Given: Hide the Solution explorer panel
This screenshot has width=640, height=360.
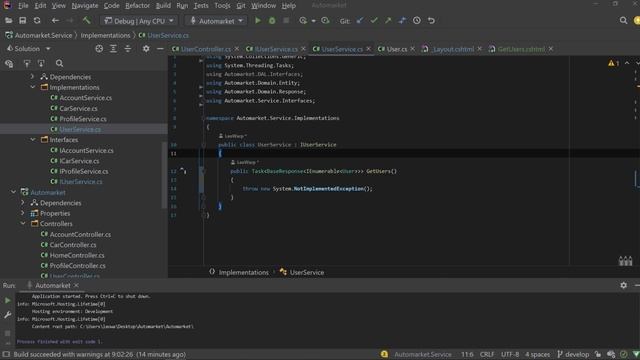Looking at the screenshot, I should pos(160,49).
